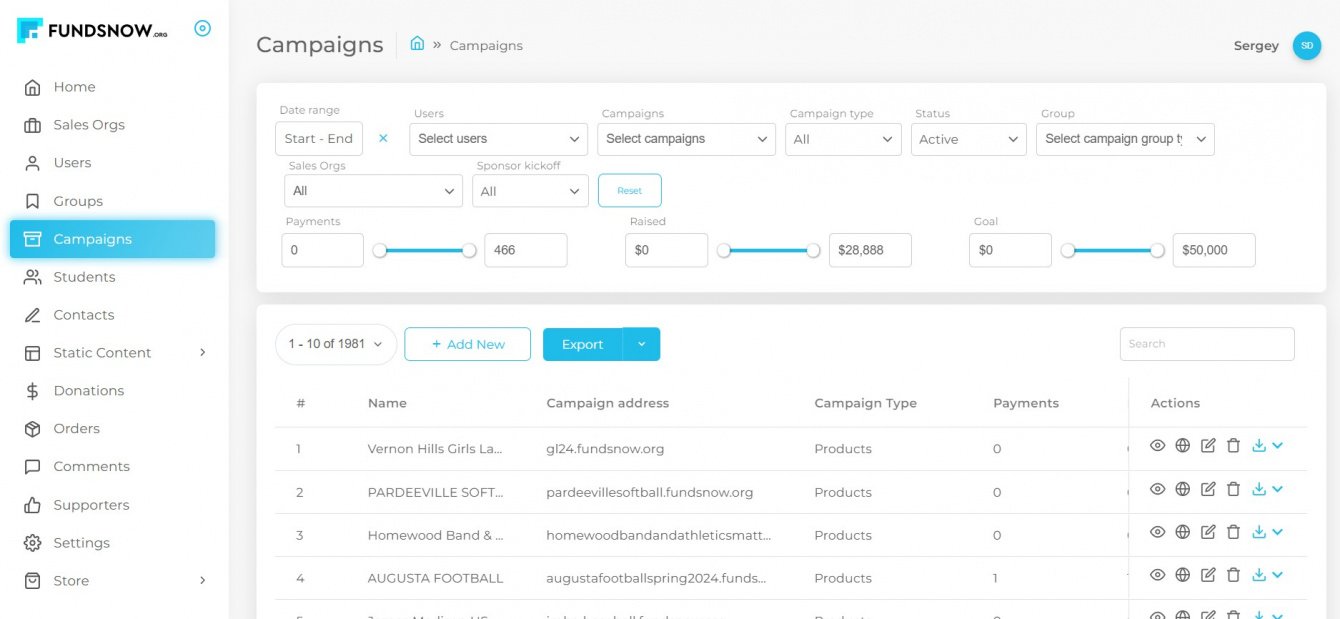The width and height of the screenshot is (1340, 619).
Task: Open Sales Orgs in sidebar
Action: click(x=112, y=125)
